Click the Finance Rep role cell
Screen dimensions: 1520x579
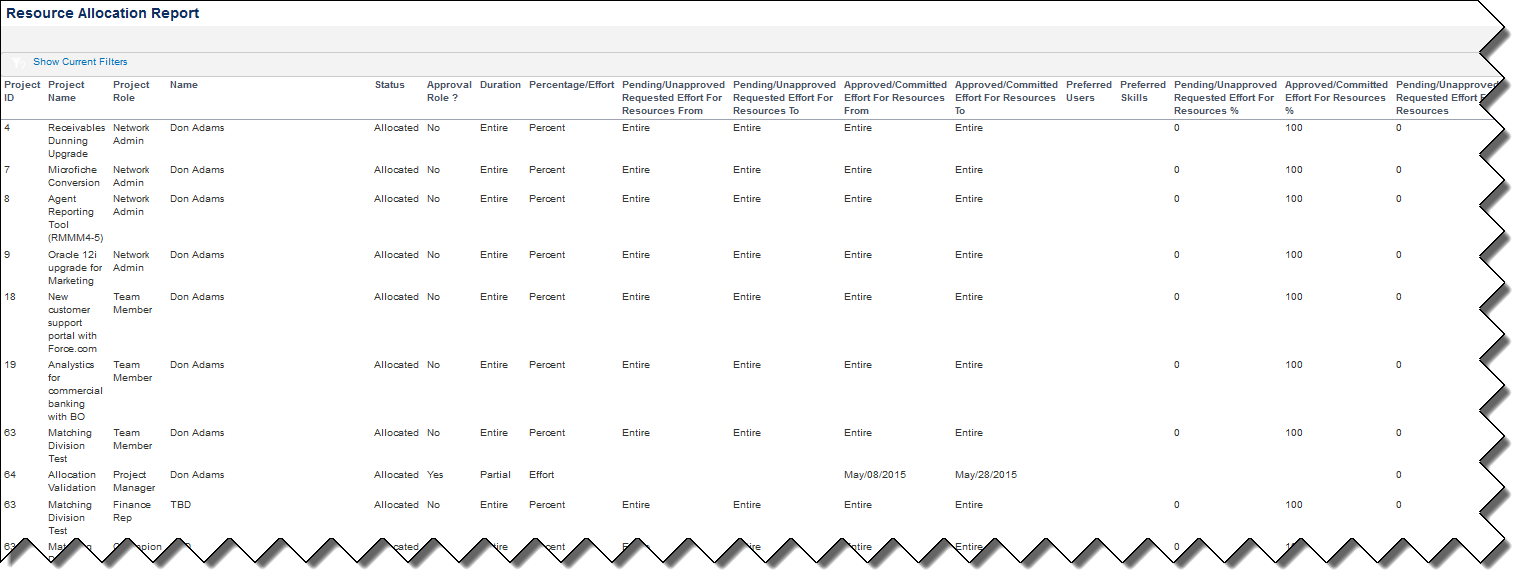point(132,511)
